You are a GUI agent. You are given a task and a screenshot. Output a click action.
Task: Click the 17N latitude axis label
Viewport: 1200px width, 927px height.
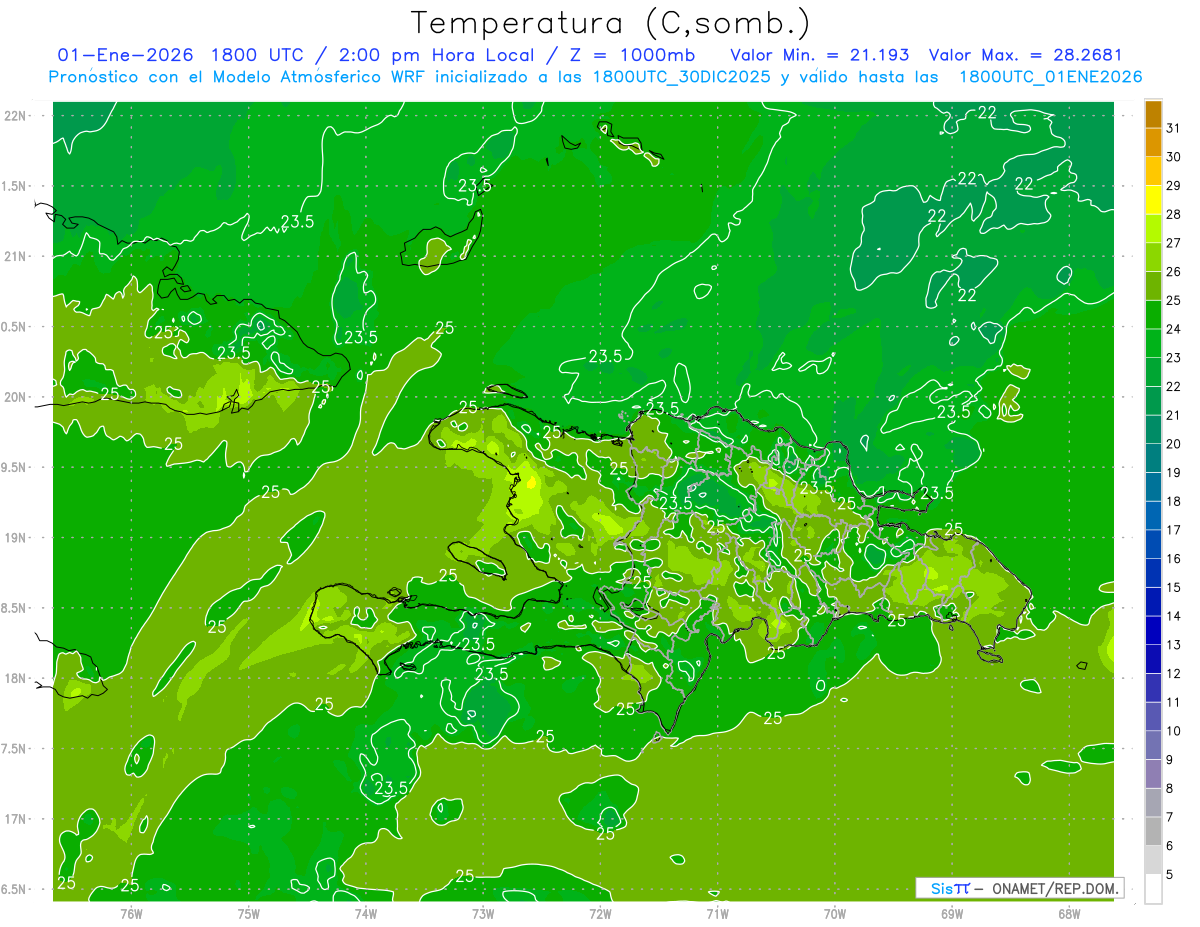16,819
